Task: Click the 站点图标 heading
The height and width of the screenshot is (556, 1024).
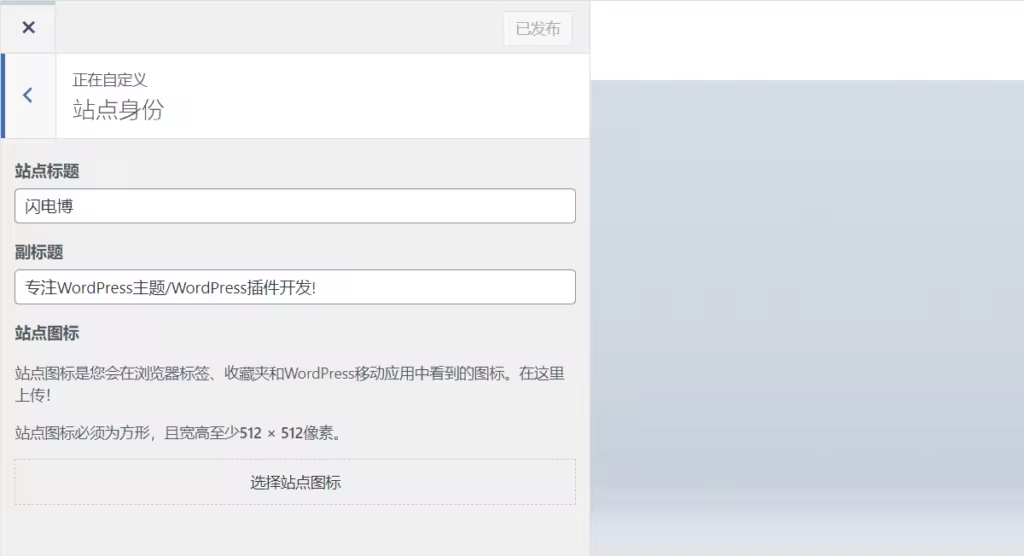Action: [47, 333]
